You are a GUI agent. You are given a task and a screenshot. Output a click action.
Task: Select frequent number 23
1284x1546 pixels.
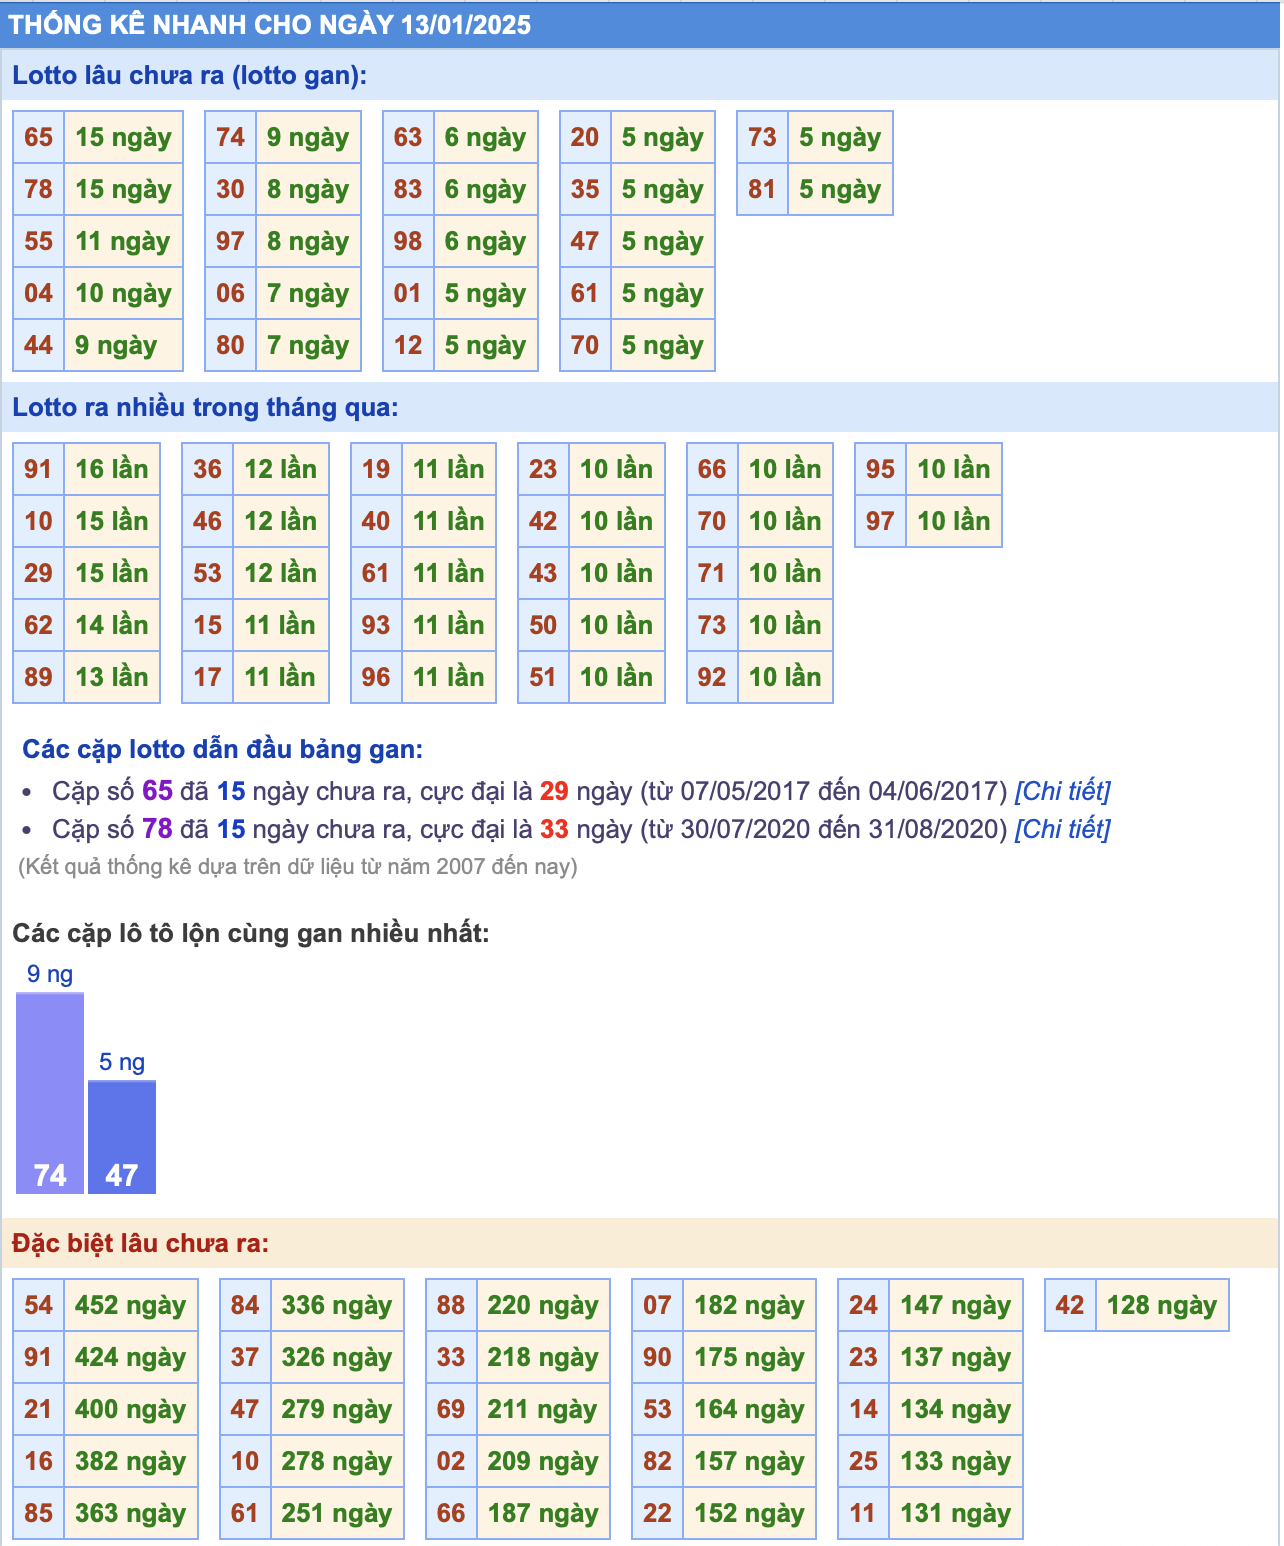[543, 469]
